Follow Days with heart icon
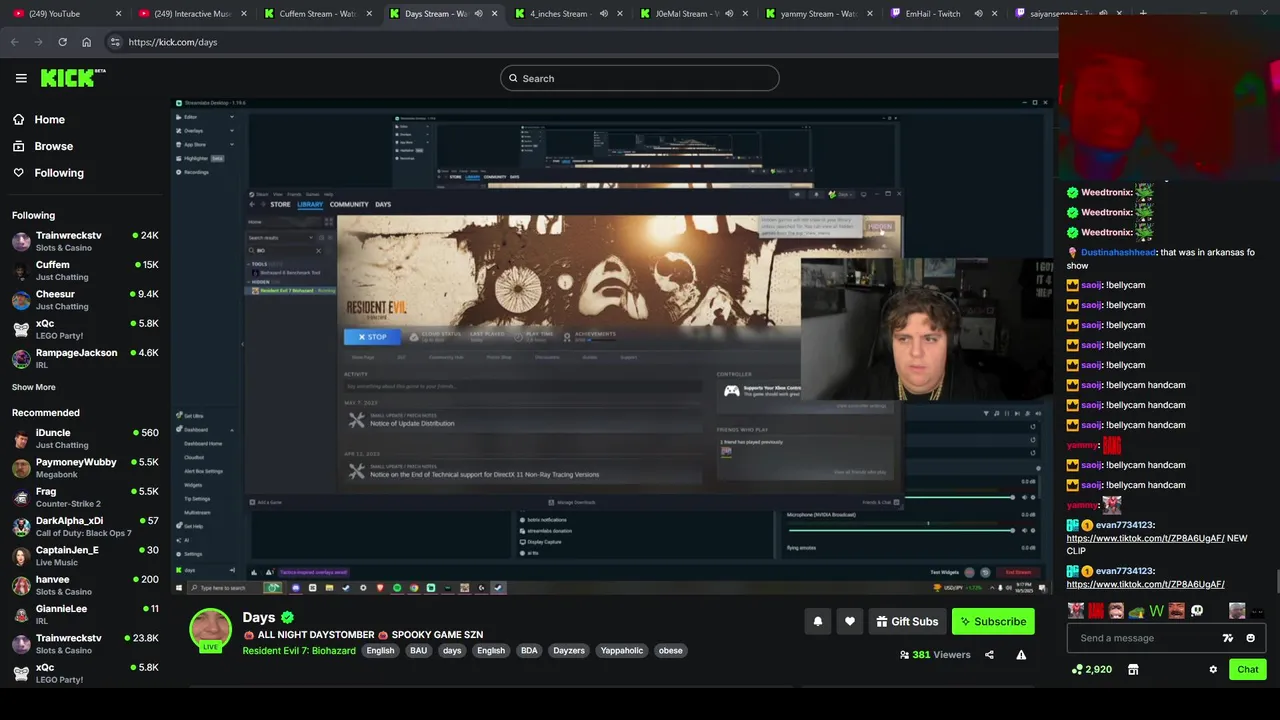 [850, 621]
